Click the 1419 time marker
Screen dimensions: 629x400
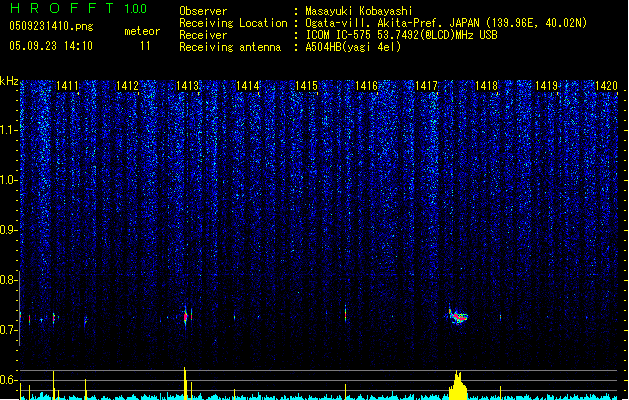pyautogui.click(x=546, y=86)
